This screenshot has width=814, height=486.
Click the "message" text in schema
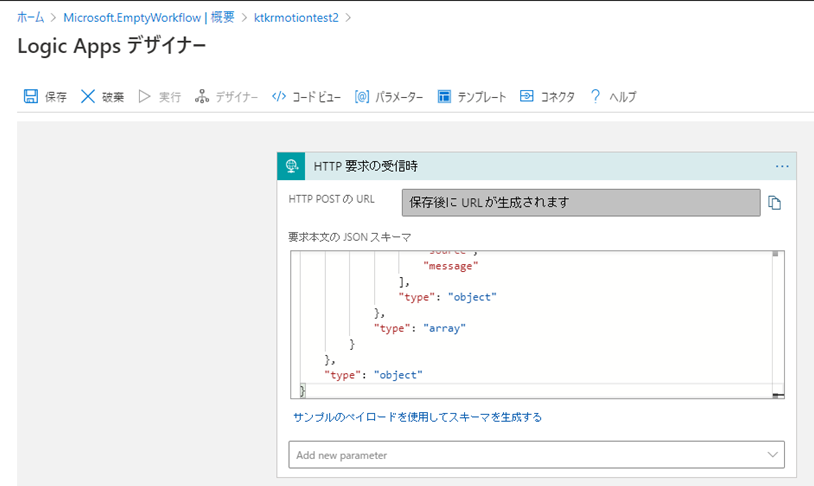click(x=451, y=266)
